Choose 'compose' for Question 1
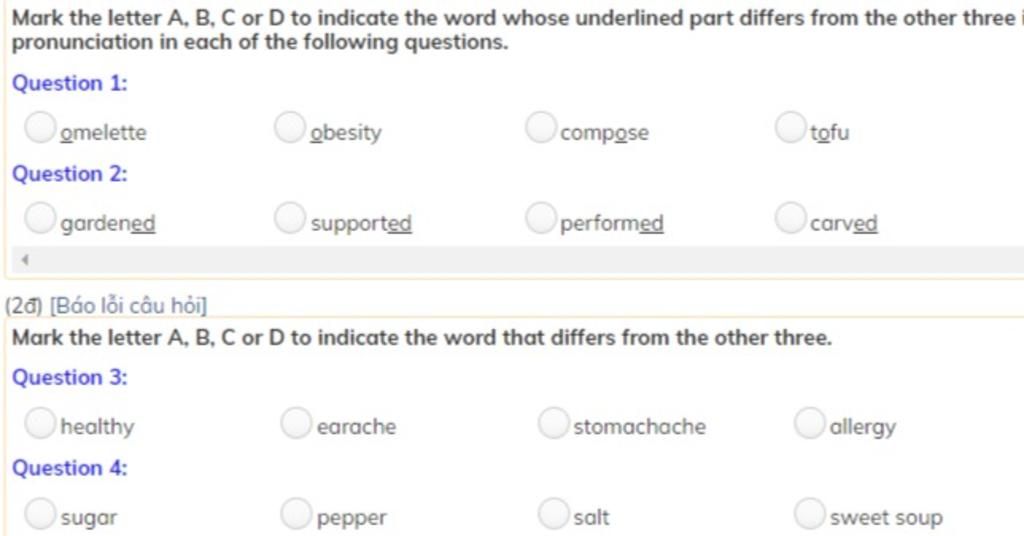This screenshot has width=1024, height=536. tap(541, 127)
